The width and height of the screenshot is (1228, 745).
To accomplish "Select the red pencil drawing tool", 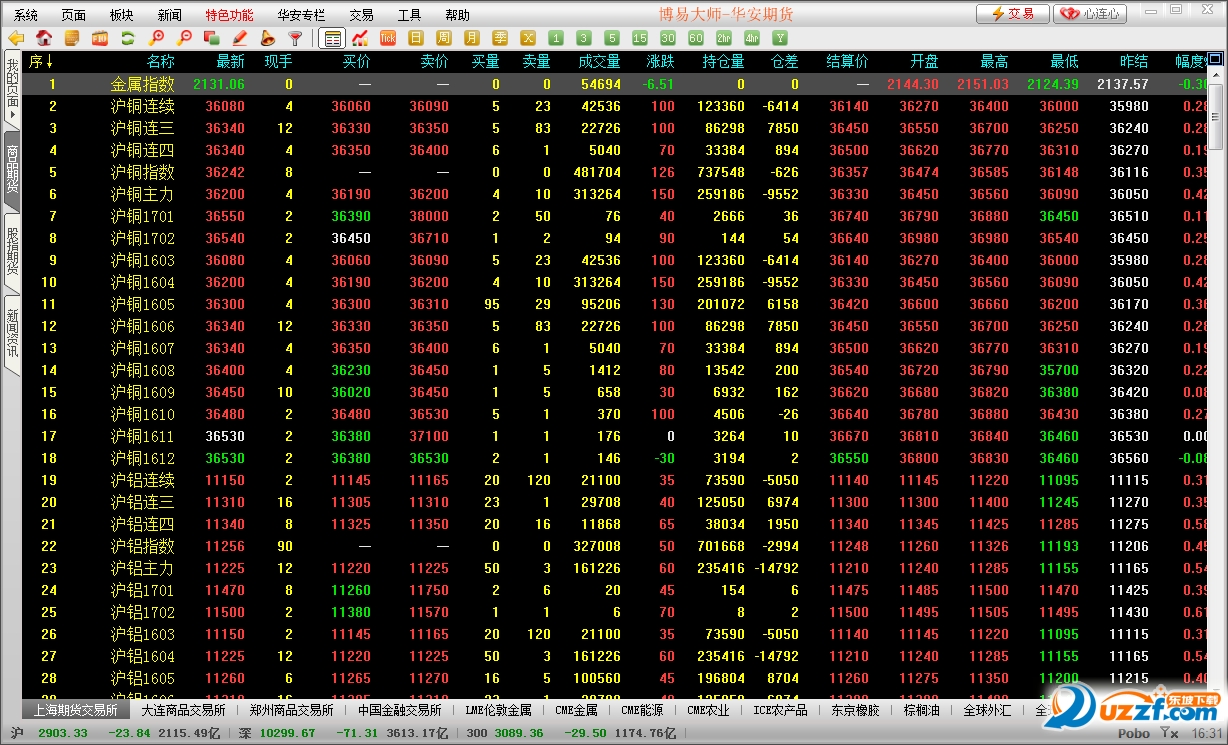I will (x=240, y=39).
